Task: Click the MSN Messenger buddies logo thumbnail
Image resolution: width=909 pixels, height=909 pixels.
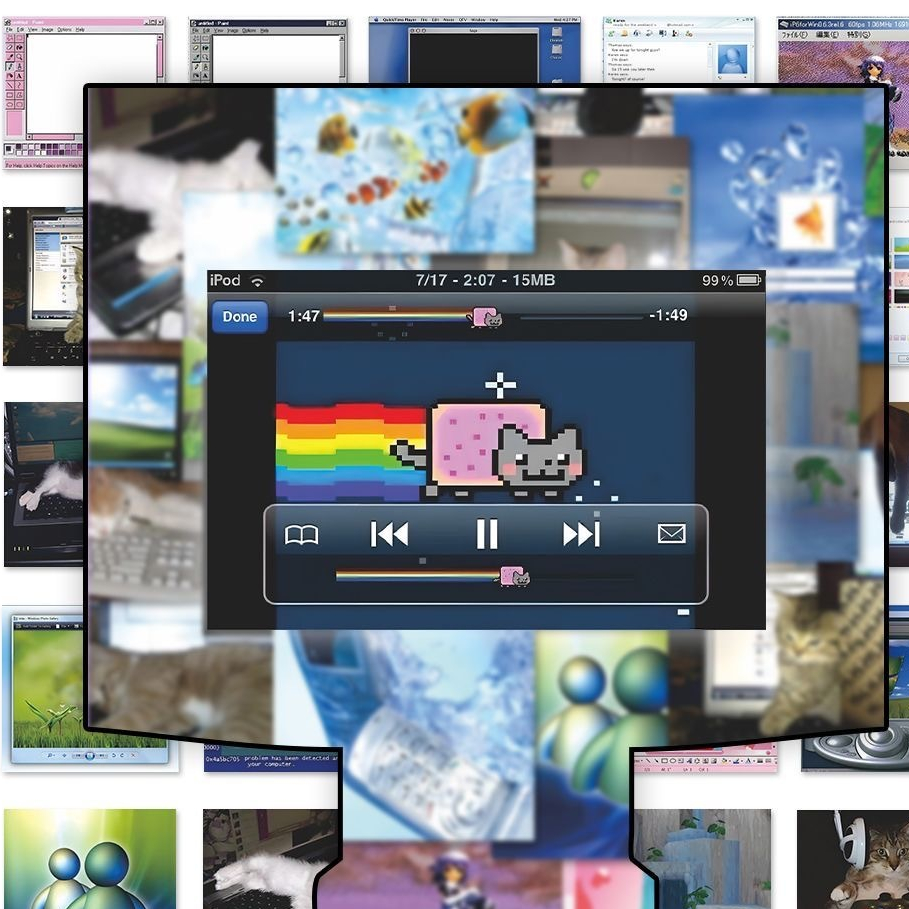Action: pyautogui.click(x=90, y=859)
